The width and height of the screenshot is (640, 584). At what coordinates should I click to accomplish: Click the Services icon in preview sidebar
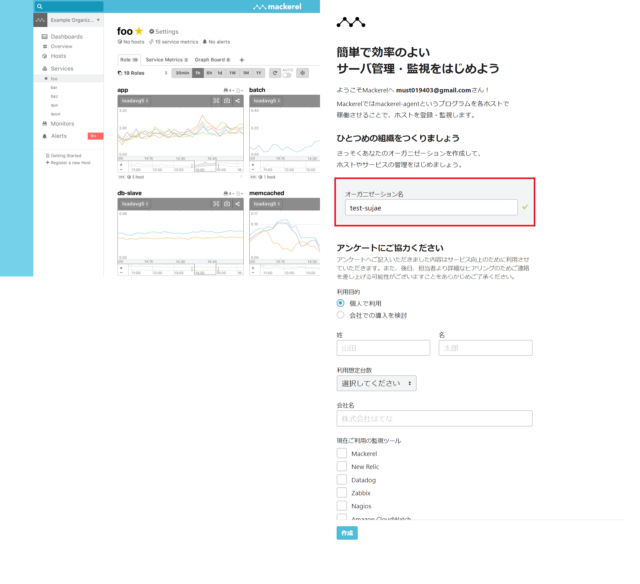pyautogui.click(x=44, y=69)
